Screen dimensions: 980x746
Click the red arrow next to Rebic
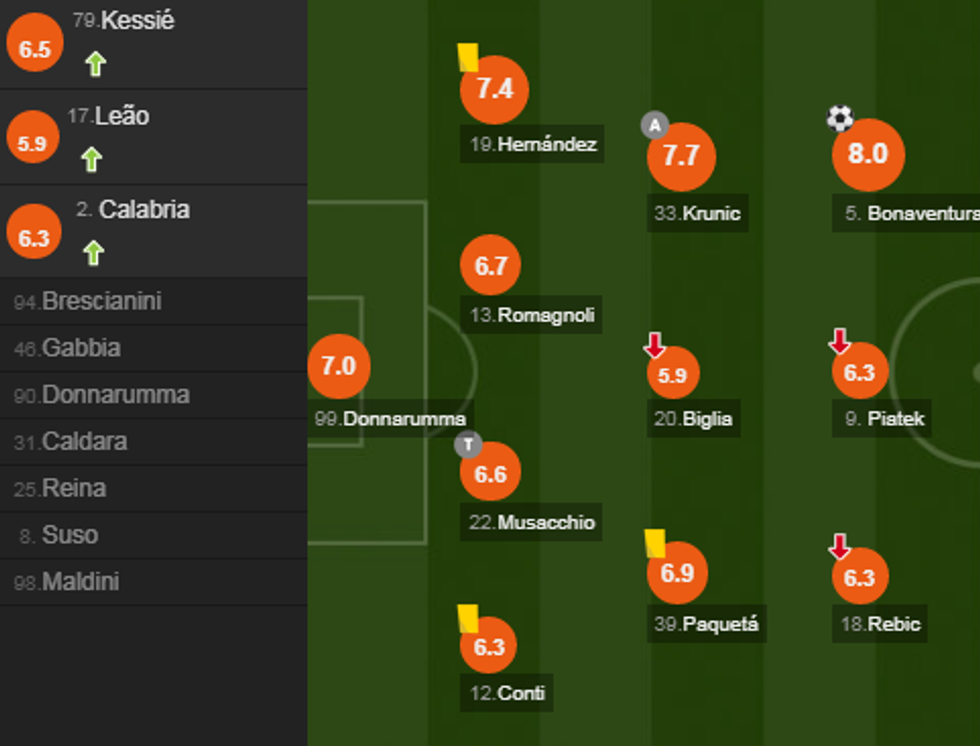tap(839, 546)
